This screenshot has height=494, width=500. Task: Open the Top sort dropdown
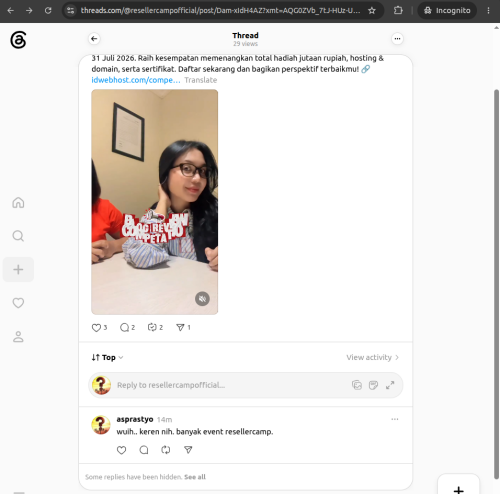pos(107,357)
